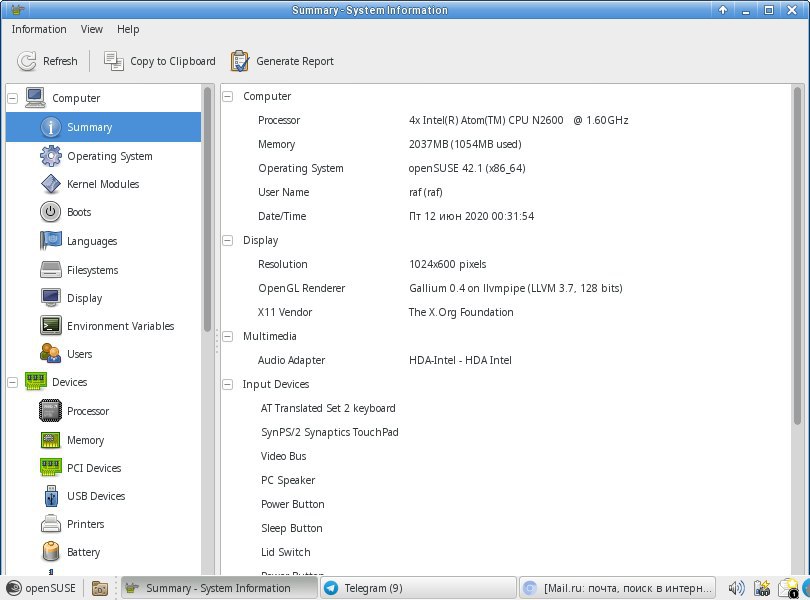This screenshot has width=810, height=600.
Task: Open Operating System gear icon
Action: 51,156
